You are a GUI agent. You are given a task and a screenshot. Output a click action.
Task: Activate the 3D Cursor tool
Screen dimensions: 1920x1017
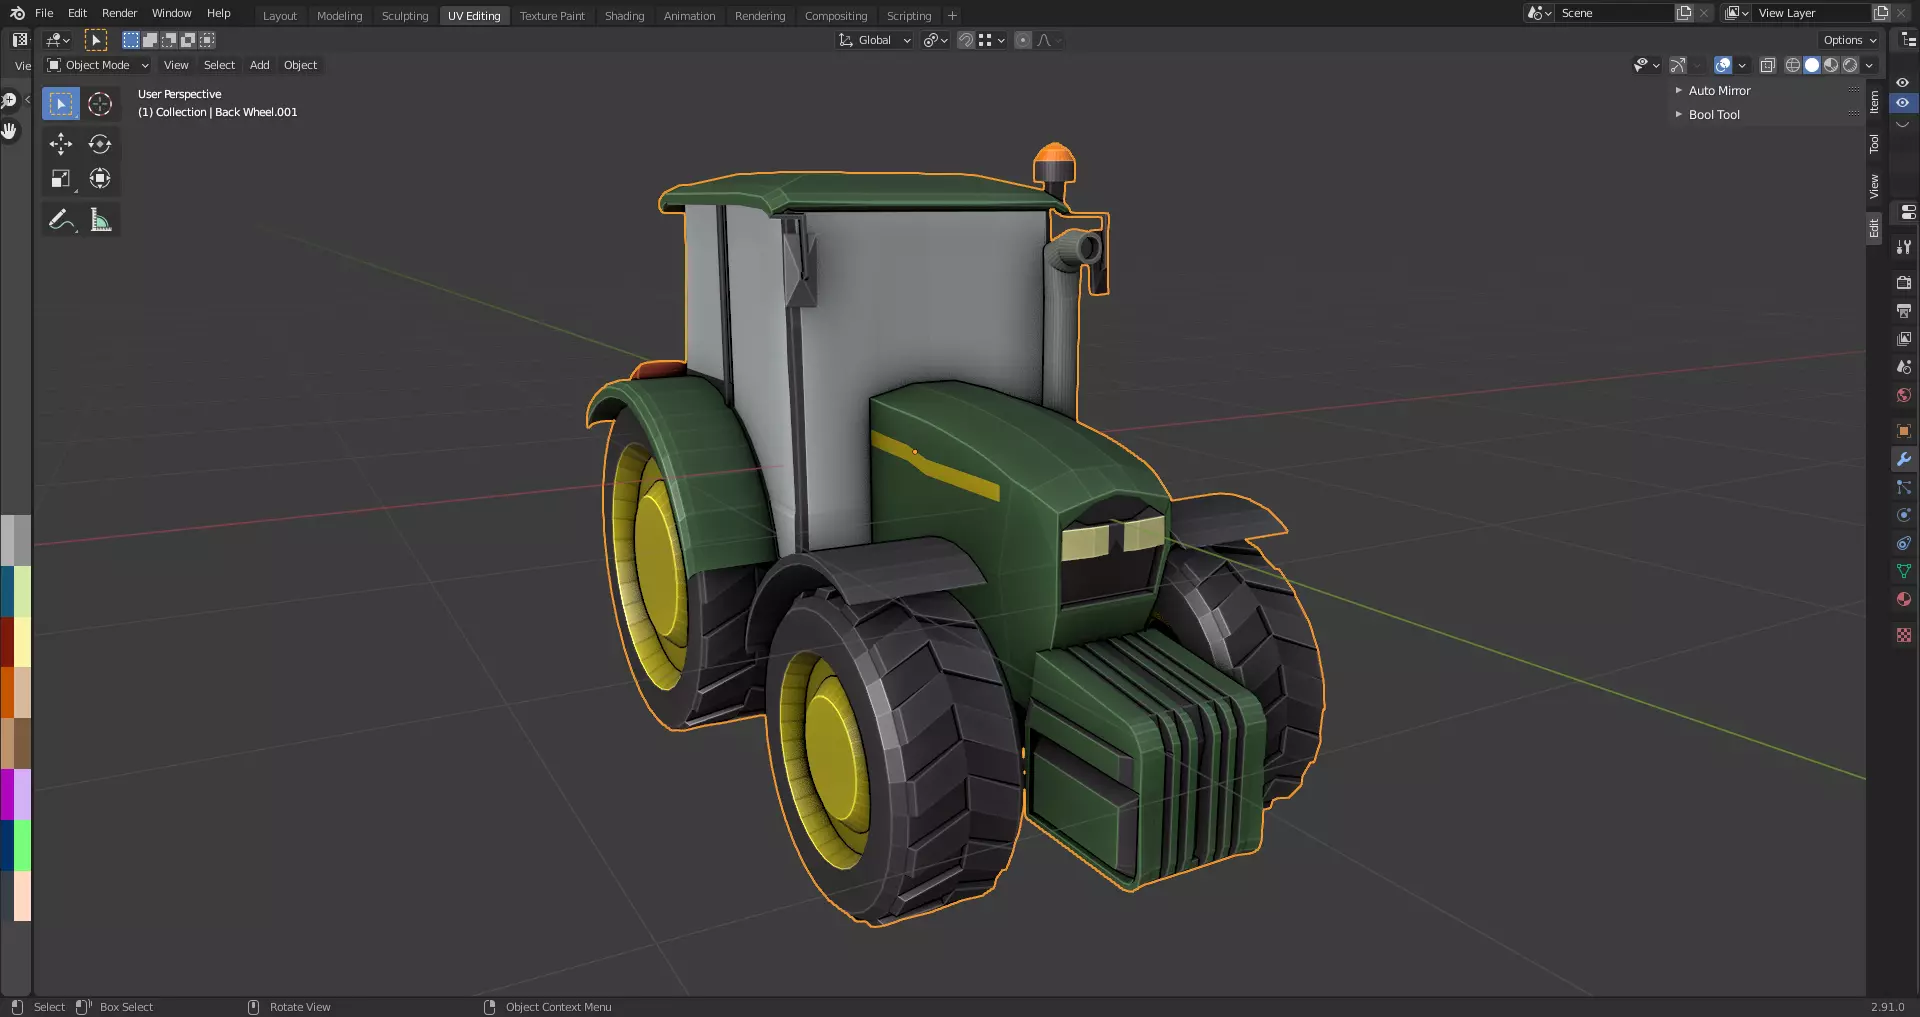(100, 104)
